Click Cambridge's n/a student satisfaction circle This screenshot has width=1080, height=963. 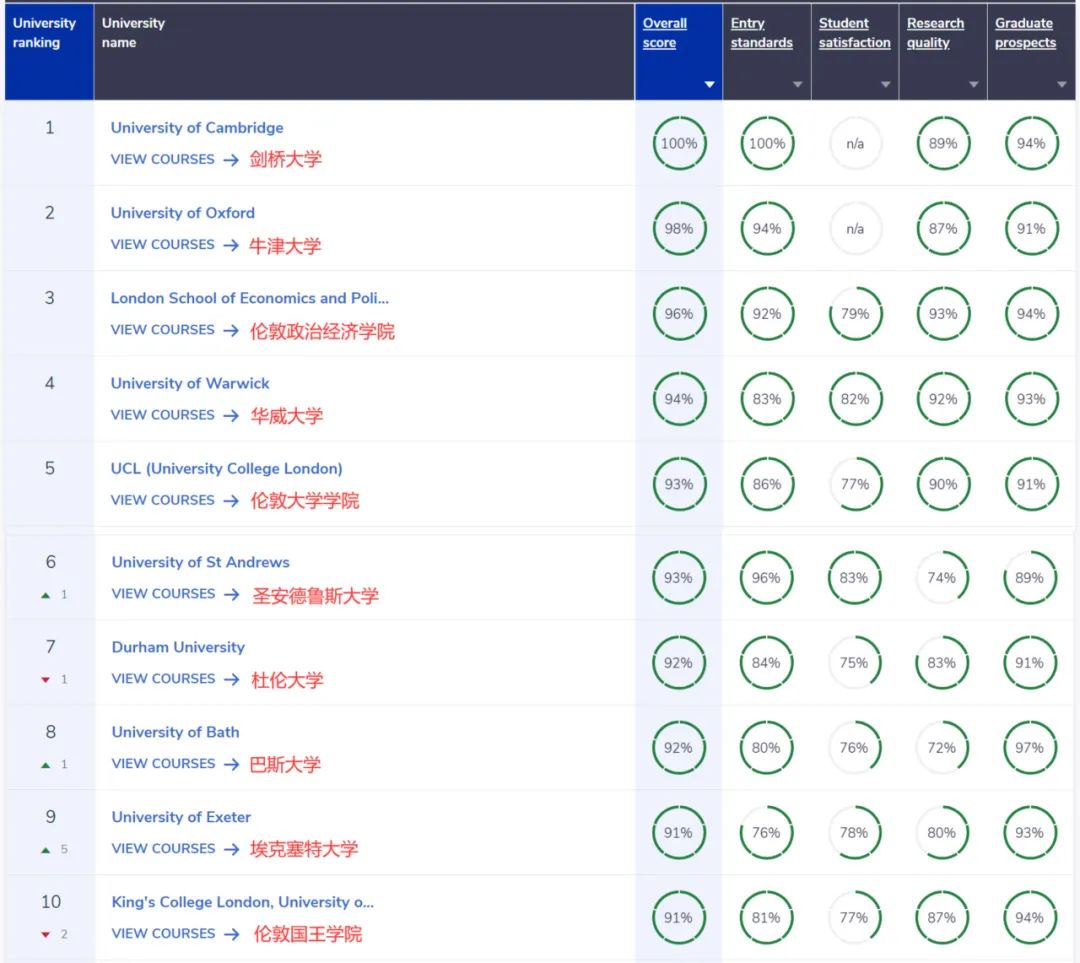coord(855,143)
